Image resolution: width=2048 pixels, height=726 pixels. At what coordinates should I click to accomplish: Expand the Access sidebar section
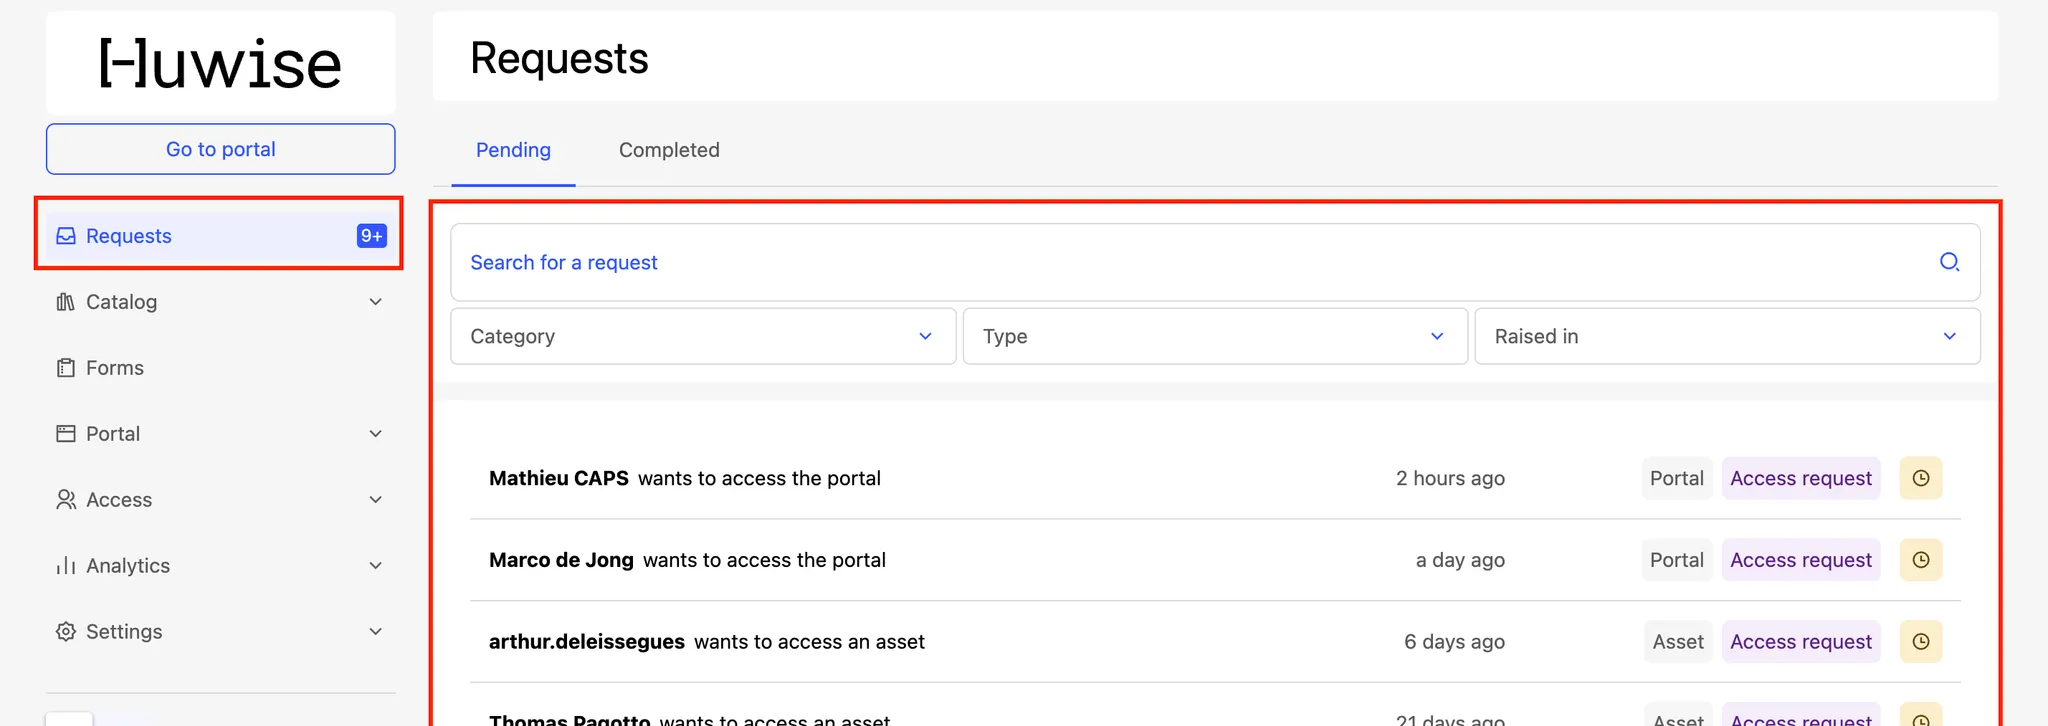375,500
